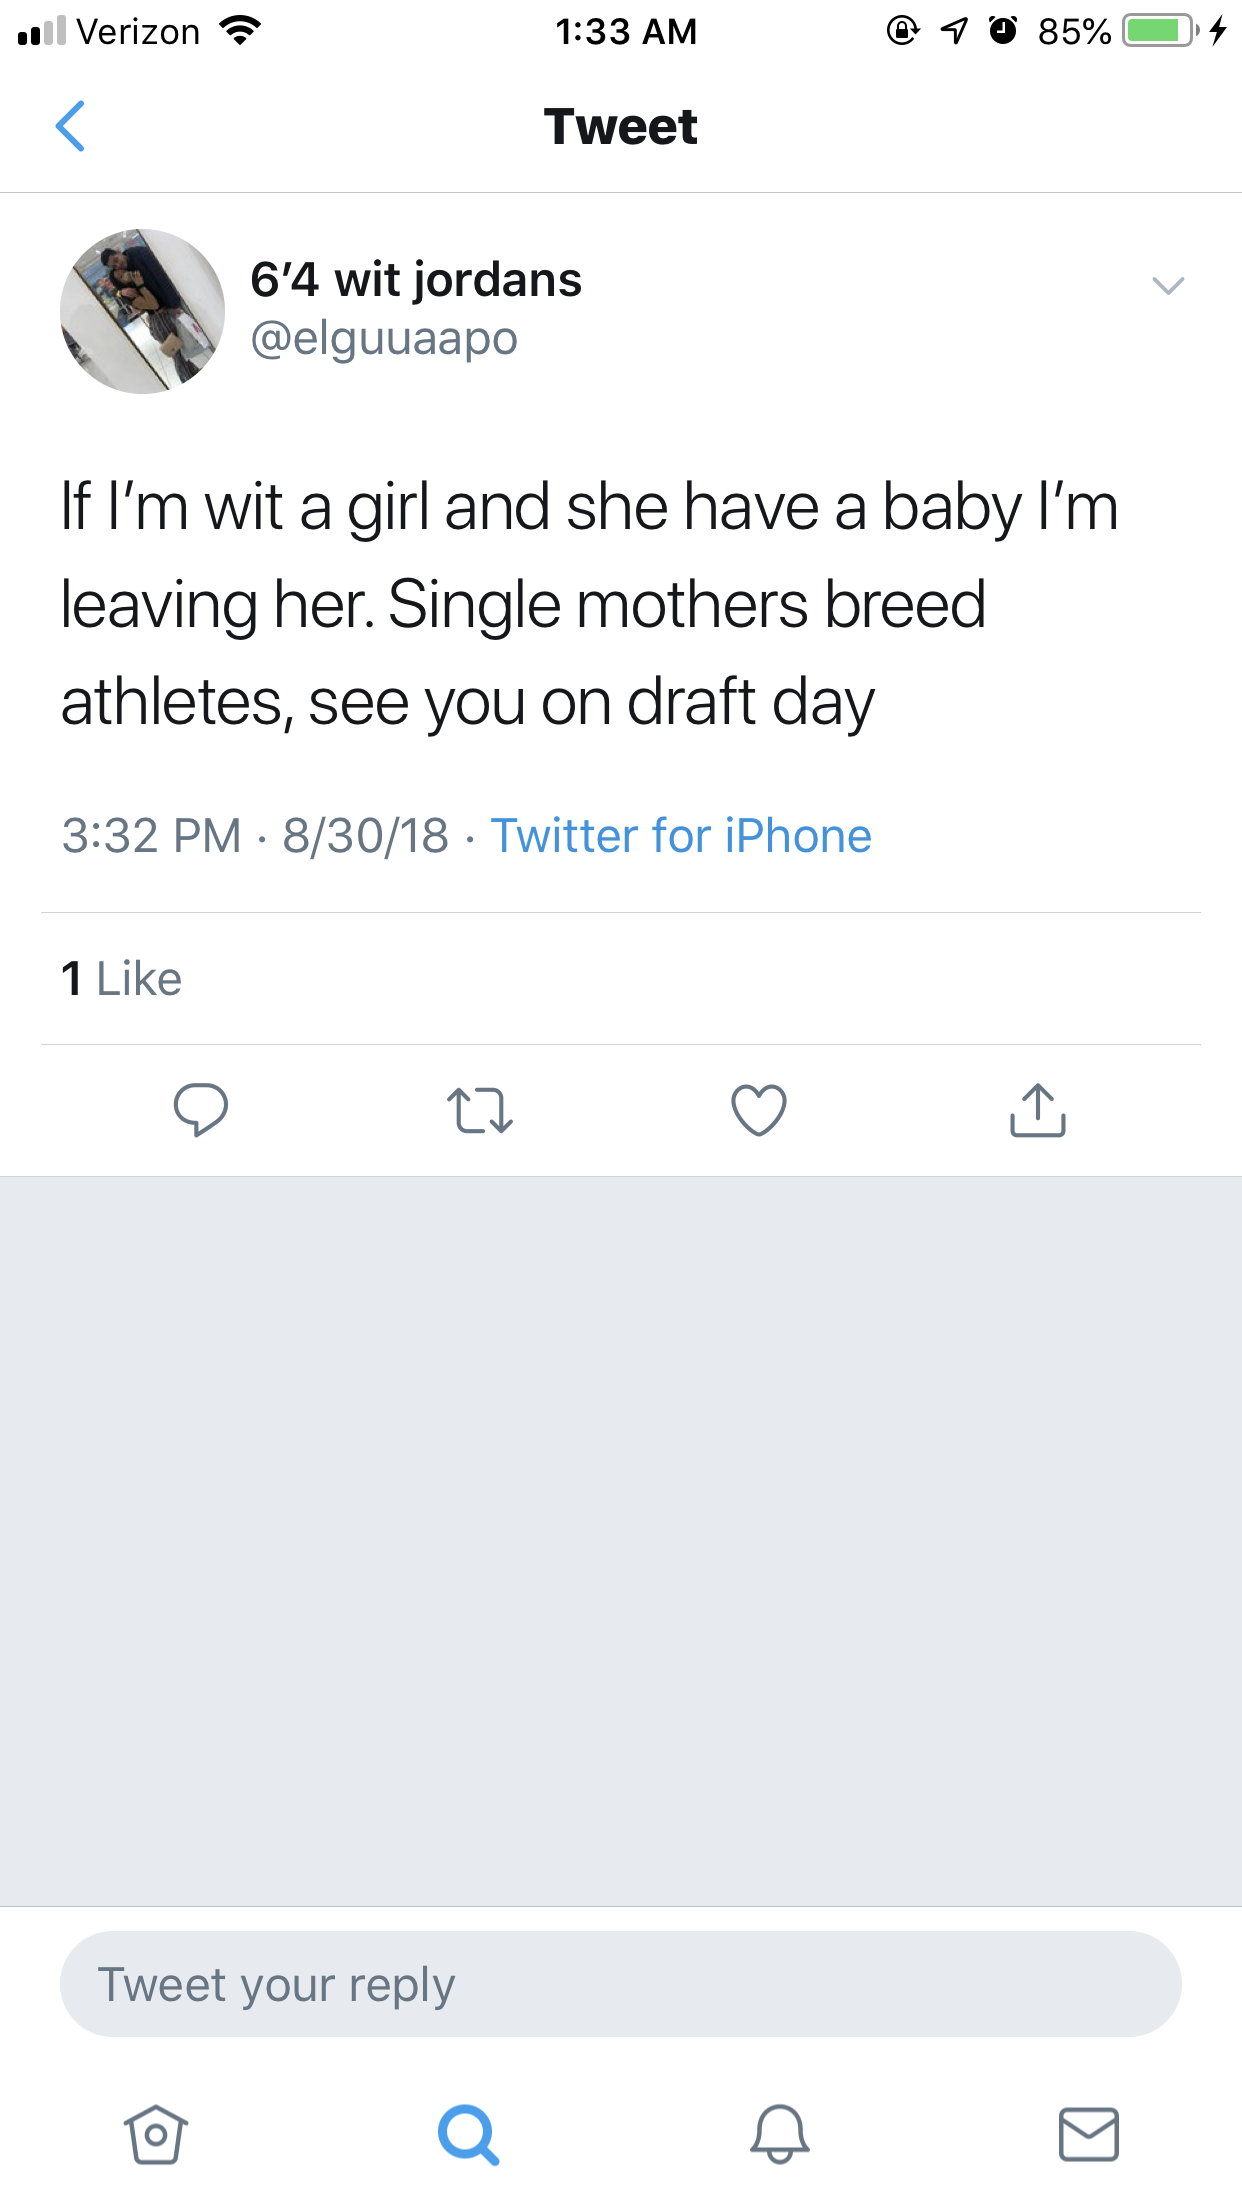Open the "Twitter for iPhone" link

tap(681, 836)
